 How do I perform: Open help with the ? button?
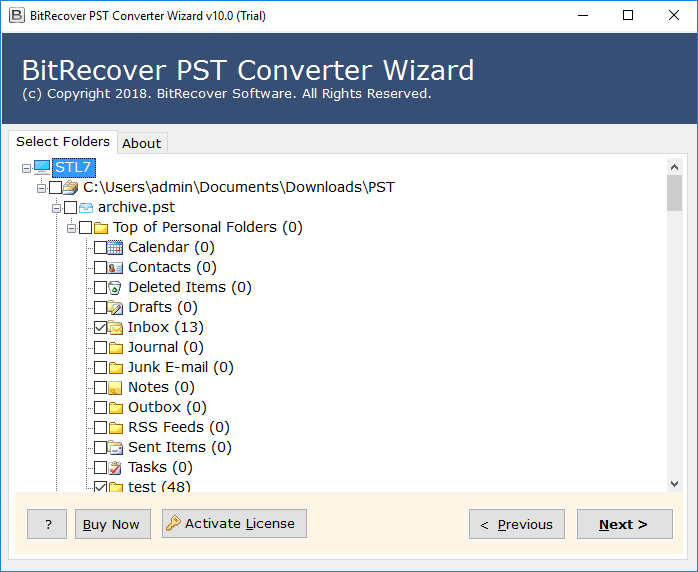(x=47, y=524)
